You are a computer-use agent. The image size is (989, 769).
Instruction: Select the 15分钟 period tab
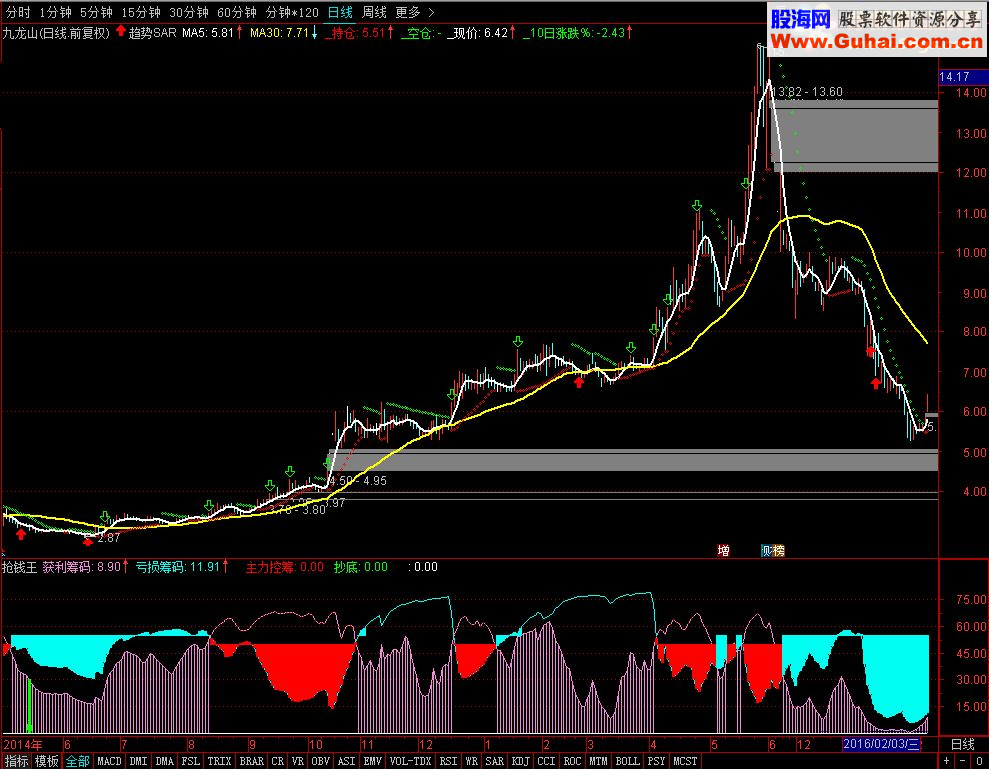[141, 12]
